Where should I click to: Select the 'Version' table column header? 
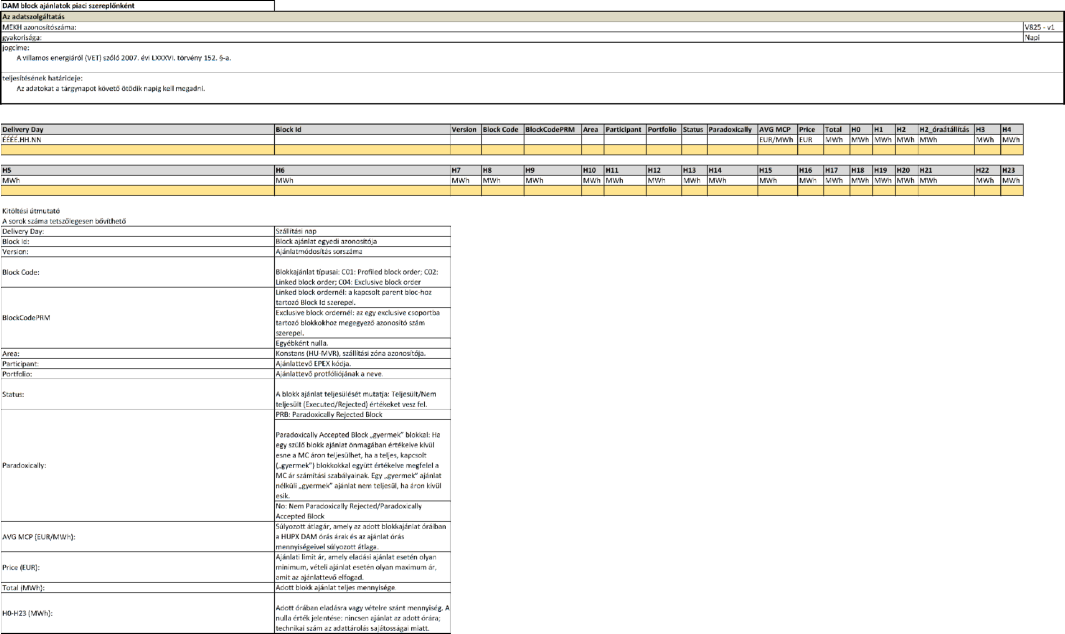tap(466, 129)
